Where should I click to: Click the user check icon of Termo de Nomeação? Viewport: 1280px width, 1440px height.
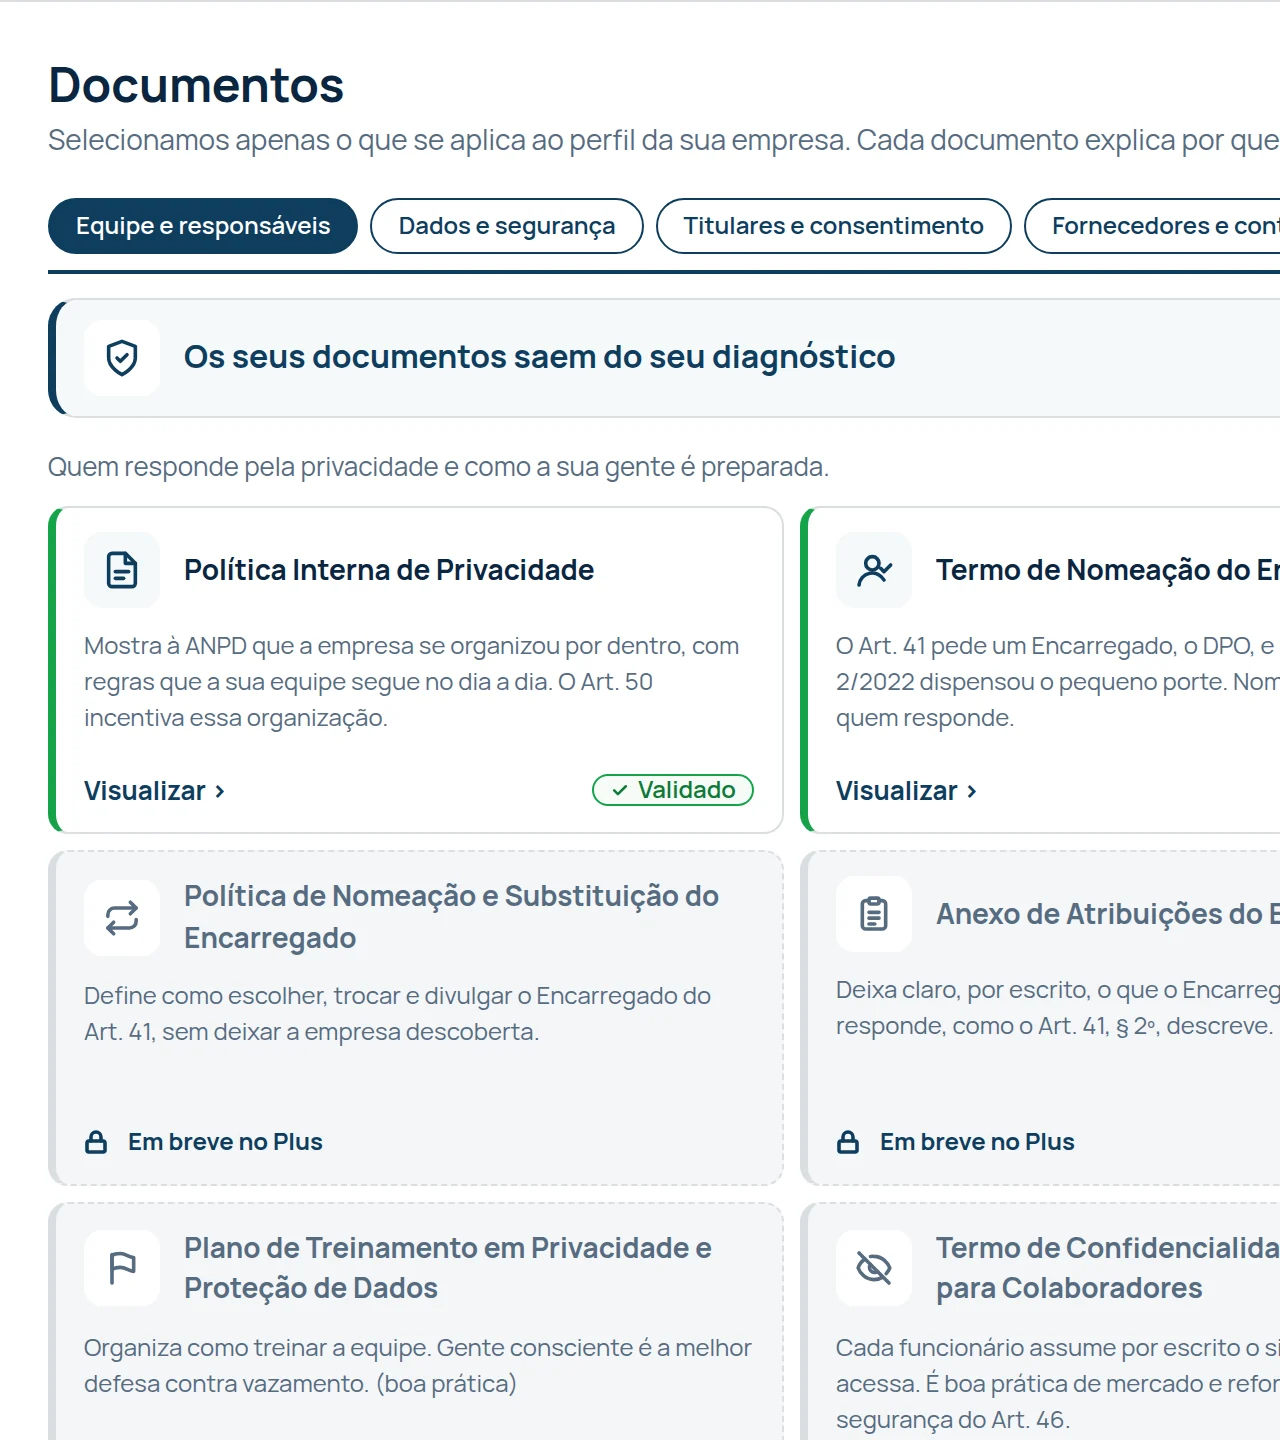pyautogui.click(x=874, y=570)
